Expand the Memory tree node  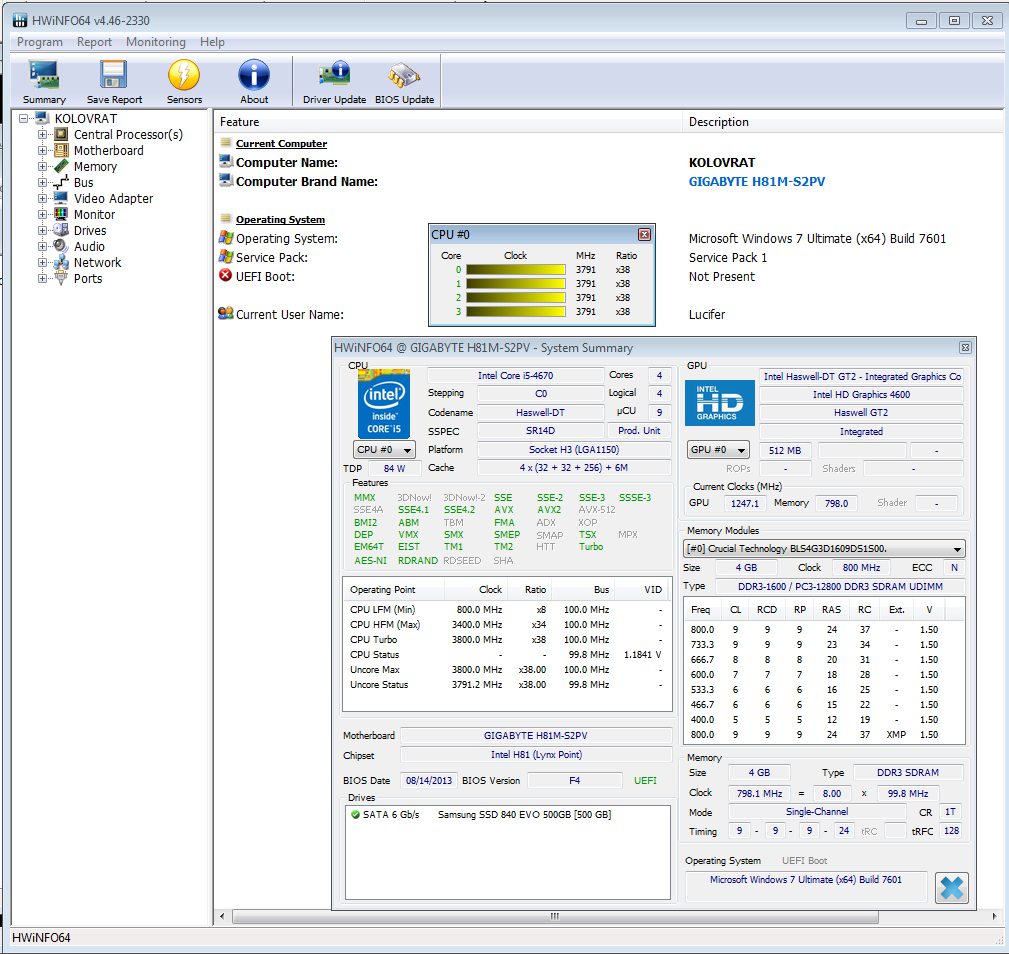click(42, 167)
